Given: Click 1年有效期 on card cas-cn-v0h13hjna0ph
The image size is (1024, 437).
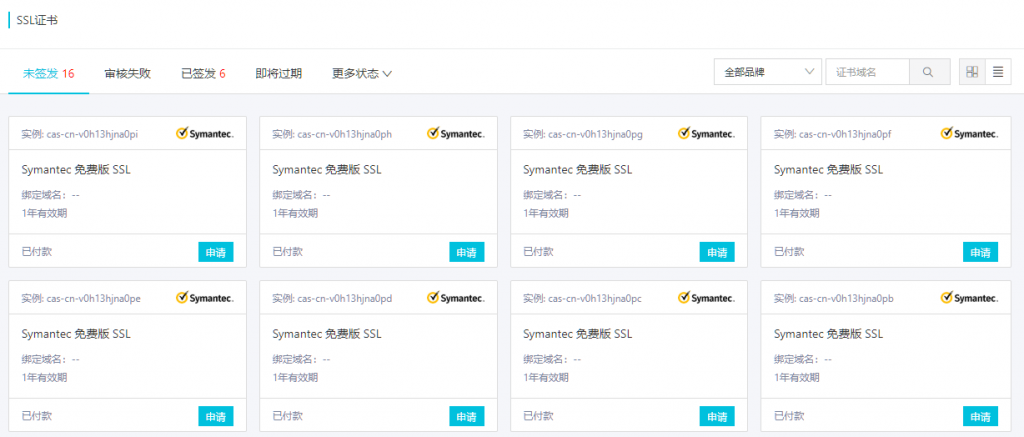Looking at the screenshot, I should pos(295,213).
